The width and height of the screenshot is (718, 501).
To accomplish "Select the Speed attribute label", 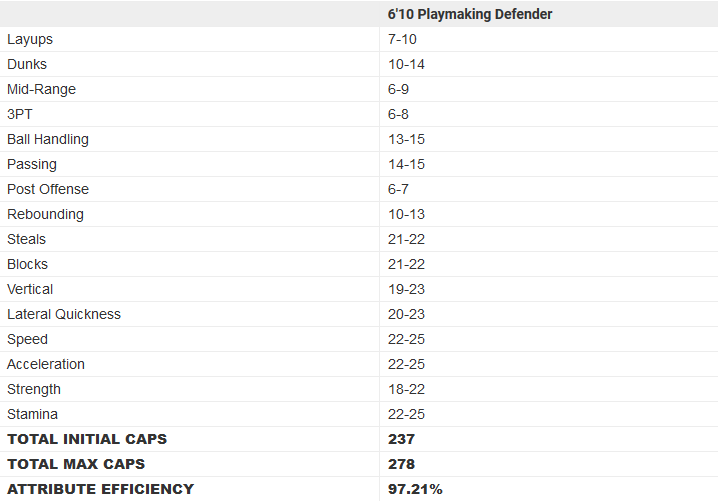I will click(x=27, y=339).
